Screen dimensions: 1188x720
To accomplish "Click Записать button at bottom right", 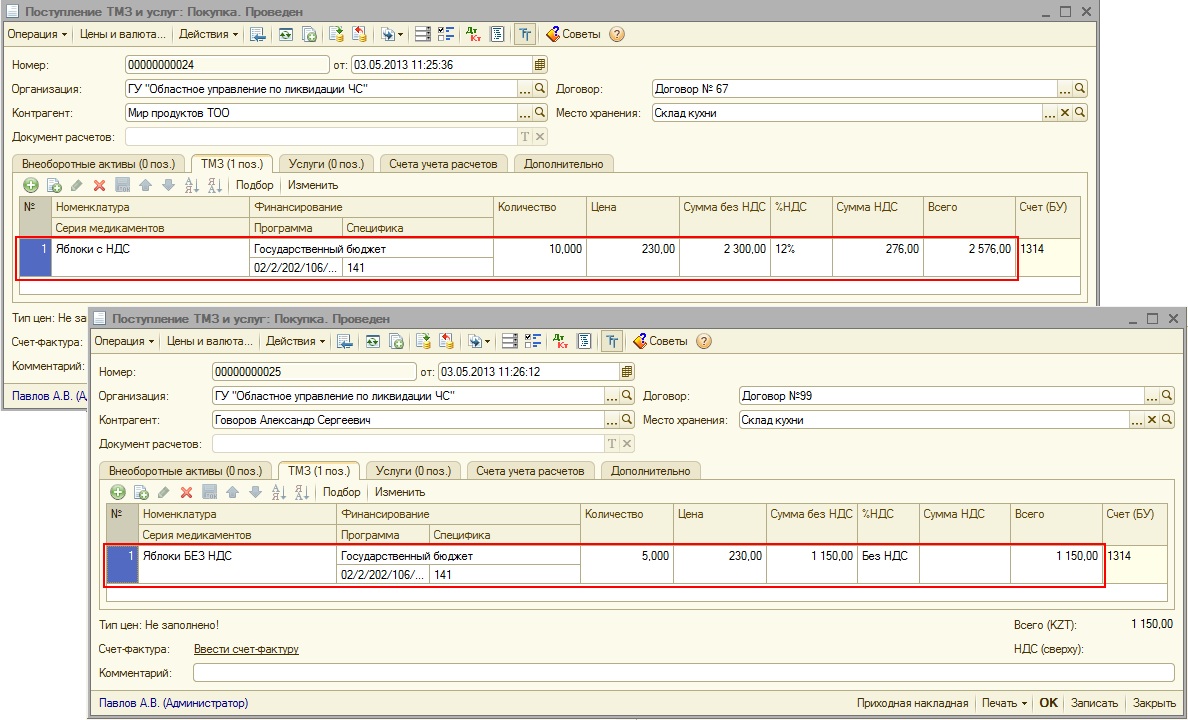I will [x=1096, y=703].
